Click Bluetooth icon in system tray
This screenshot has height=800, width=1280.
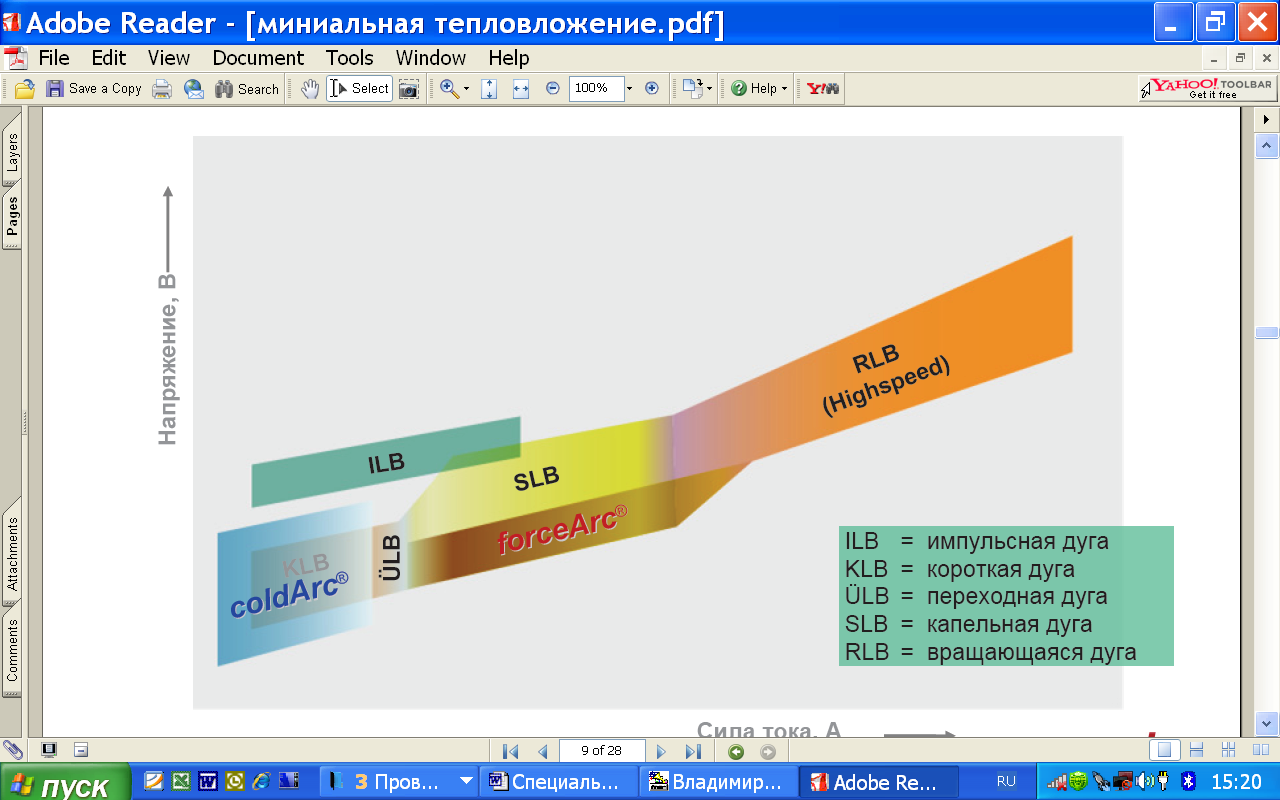point(1188,781)
